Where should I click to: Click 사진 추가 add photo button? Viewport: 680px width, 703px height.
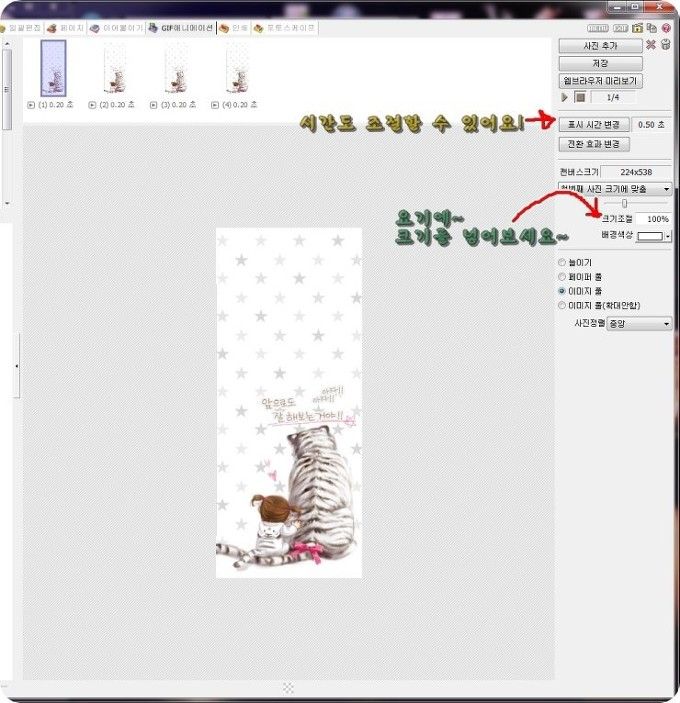click(600, 46)
